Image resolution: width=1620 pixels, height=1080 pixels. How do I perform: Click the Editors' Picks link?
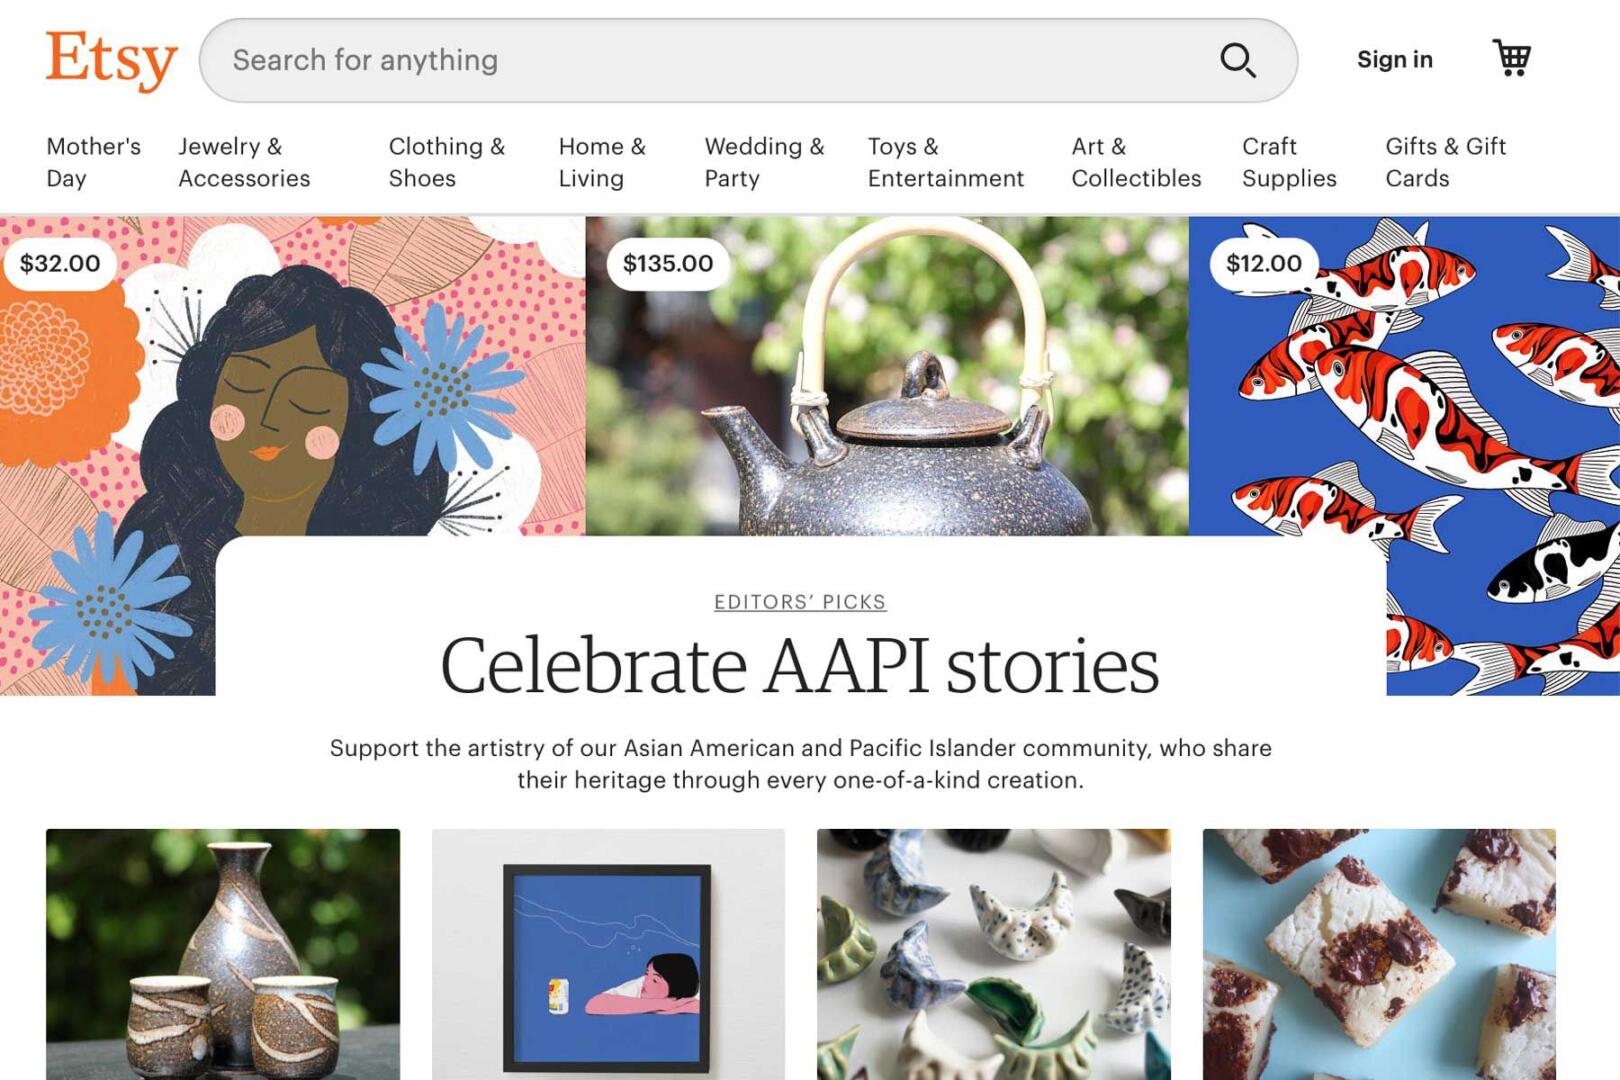click(x=800, y=602)
